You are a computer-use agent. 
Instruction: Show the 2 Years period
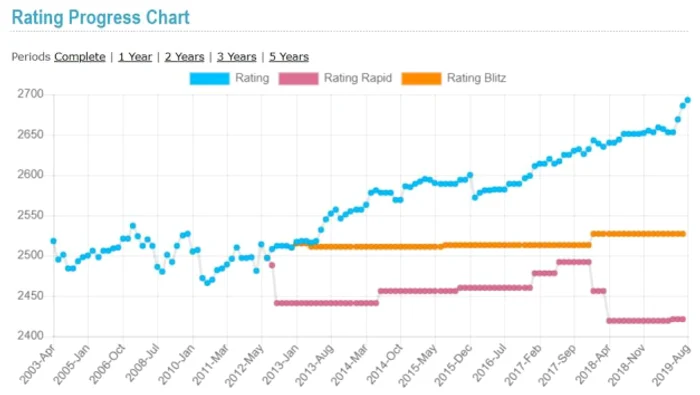[184, 57]
